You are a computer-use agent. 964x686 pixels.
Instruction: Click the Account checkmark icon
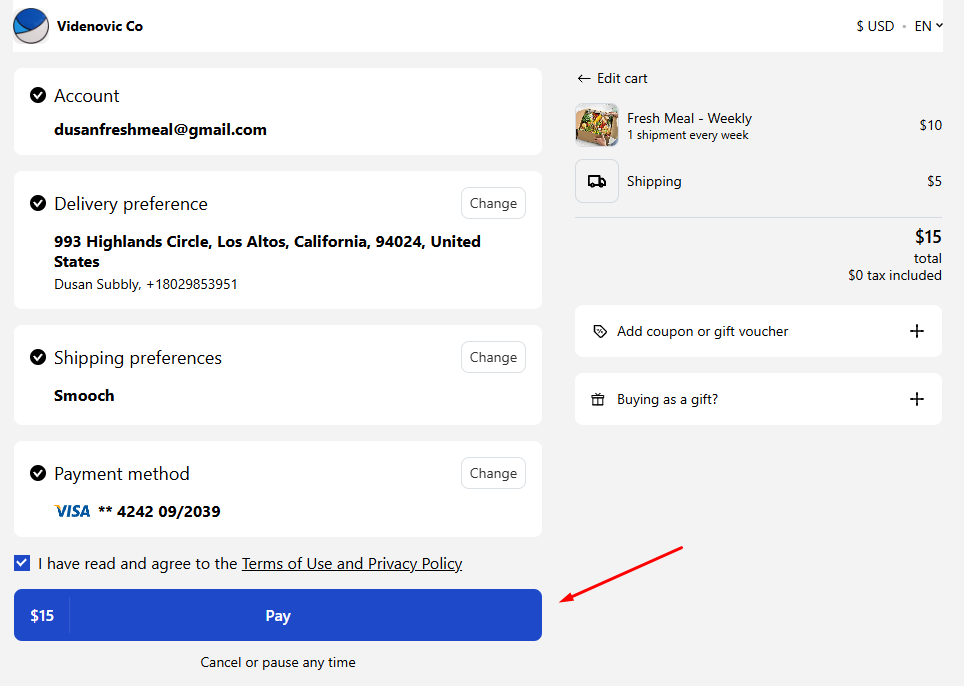pyautogui.click(x=38, y=96)
